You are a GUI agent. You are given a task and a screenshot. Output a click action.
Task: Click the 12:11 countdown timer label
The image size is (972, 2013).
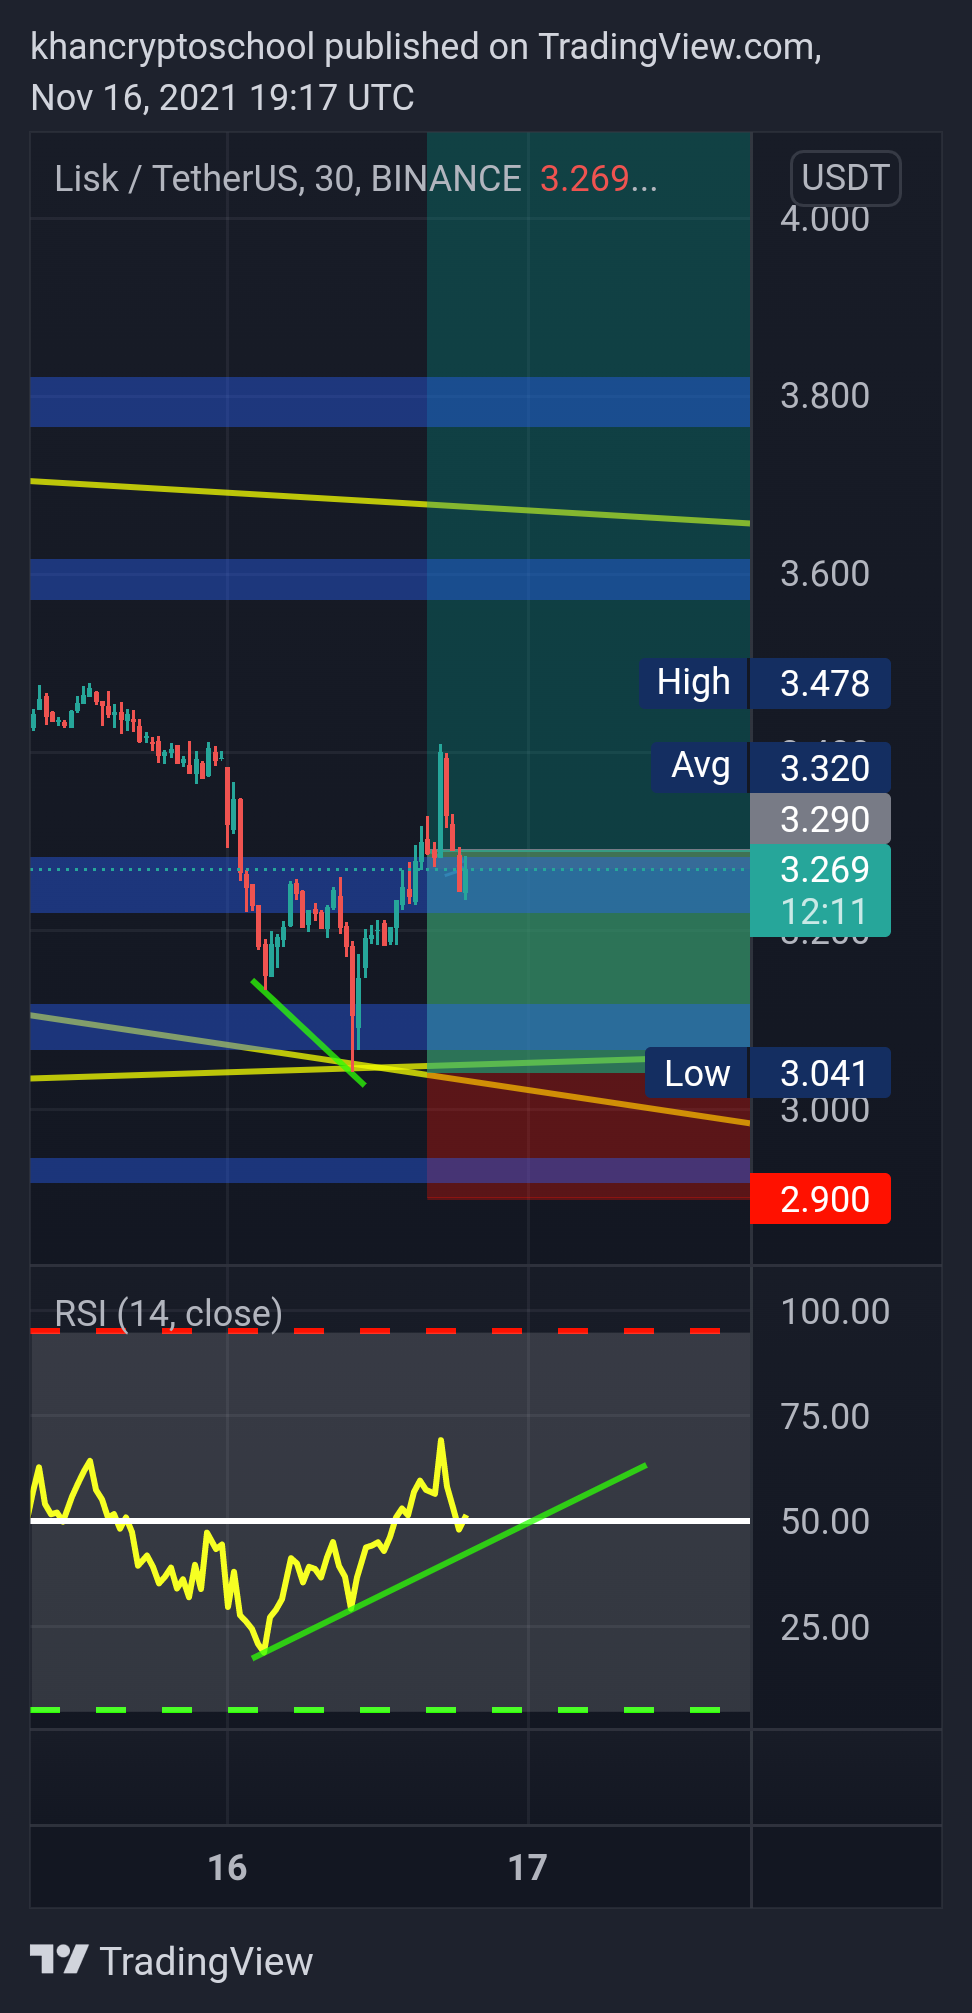click(x=824, y=912)
